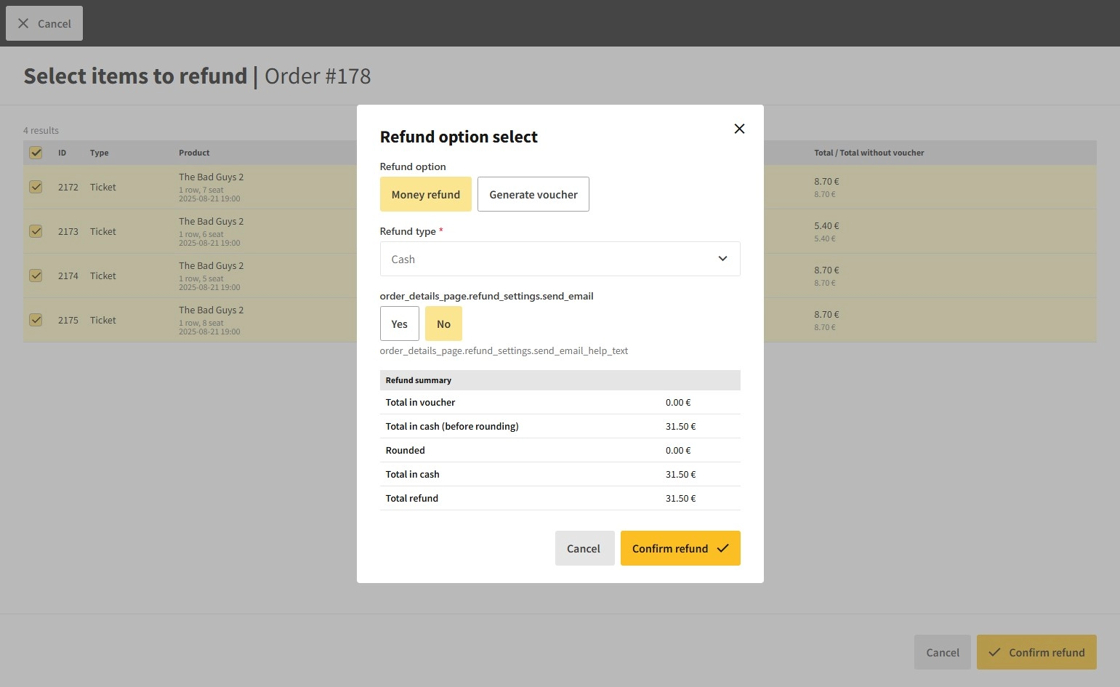The width and height of the screenshot is (1120, 687).
Task: Toggle checkbox for ticket ID 2175
Action: tap(36, 320)
